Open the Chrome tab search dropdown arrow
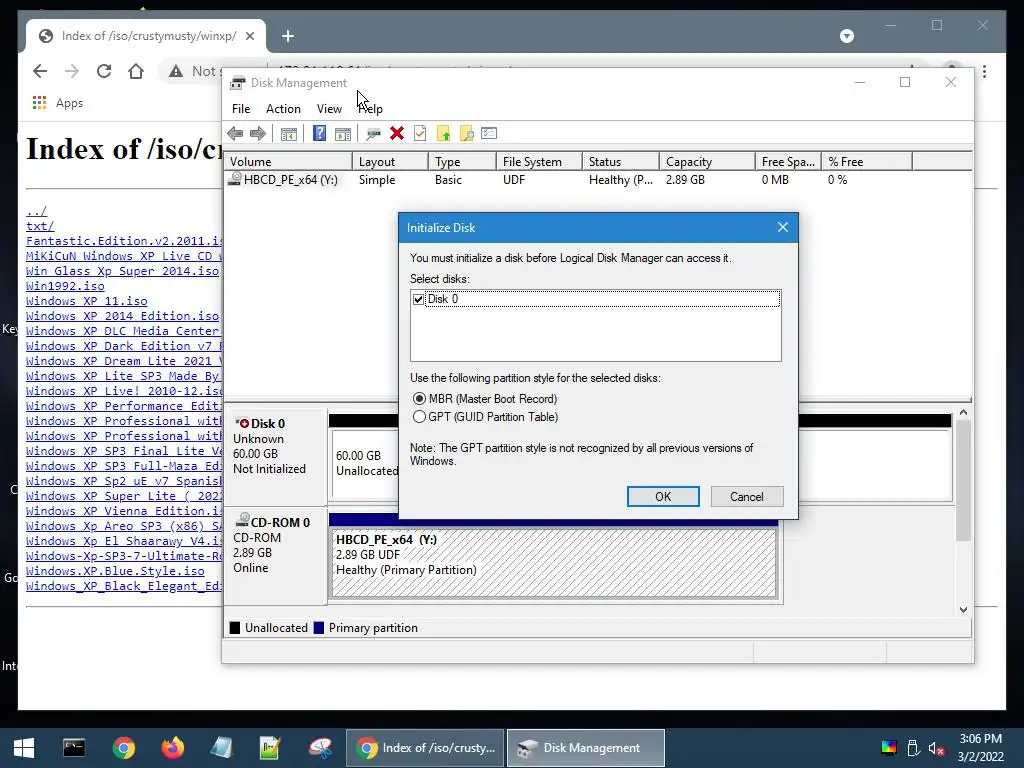Screen dimensions: 1024x768 tap(847, 36)
